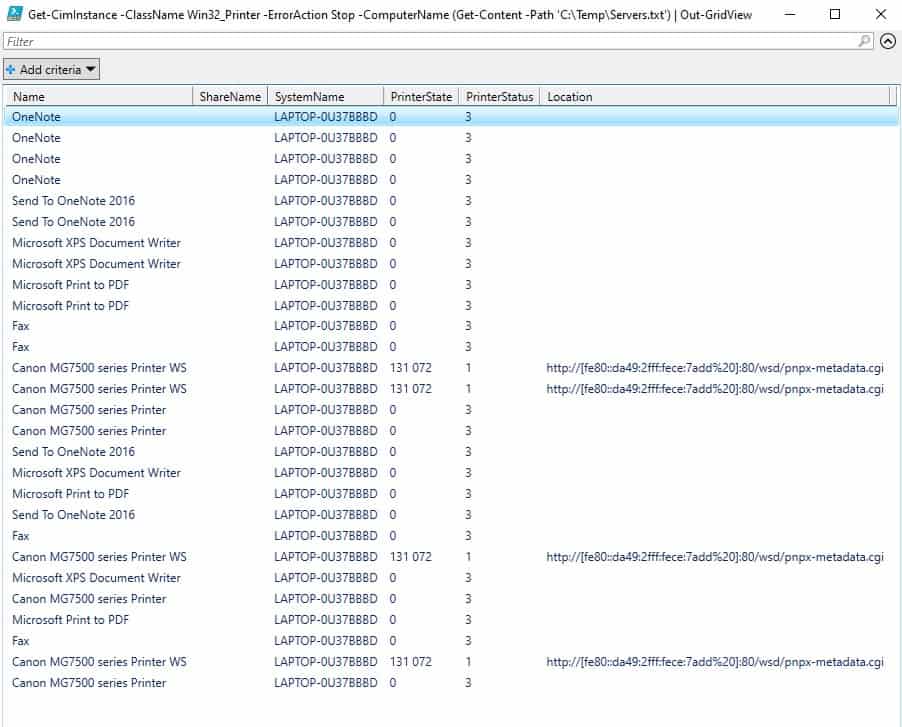902x727 pixels.
Task: Sort by the ShareName column header
Action: click(230, 97)
